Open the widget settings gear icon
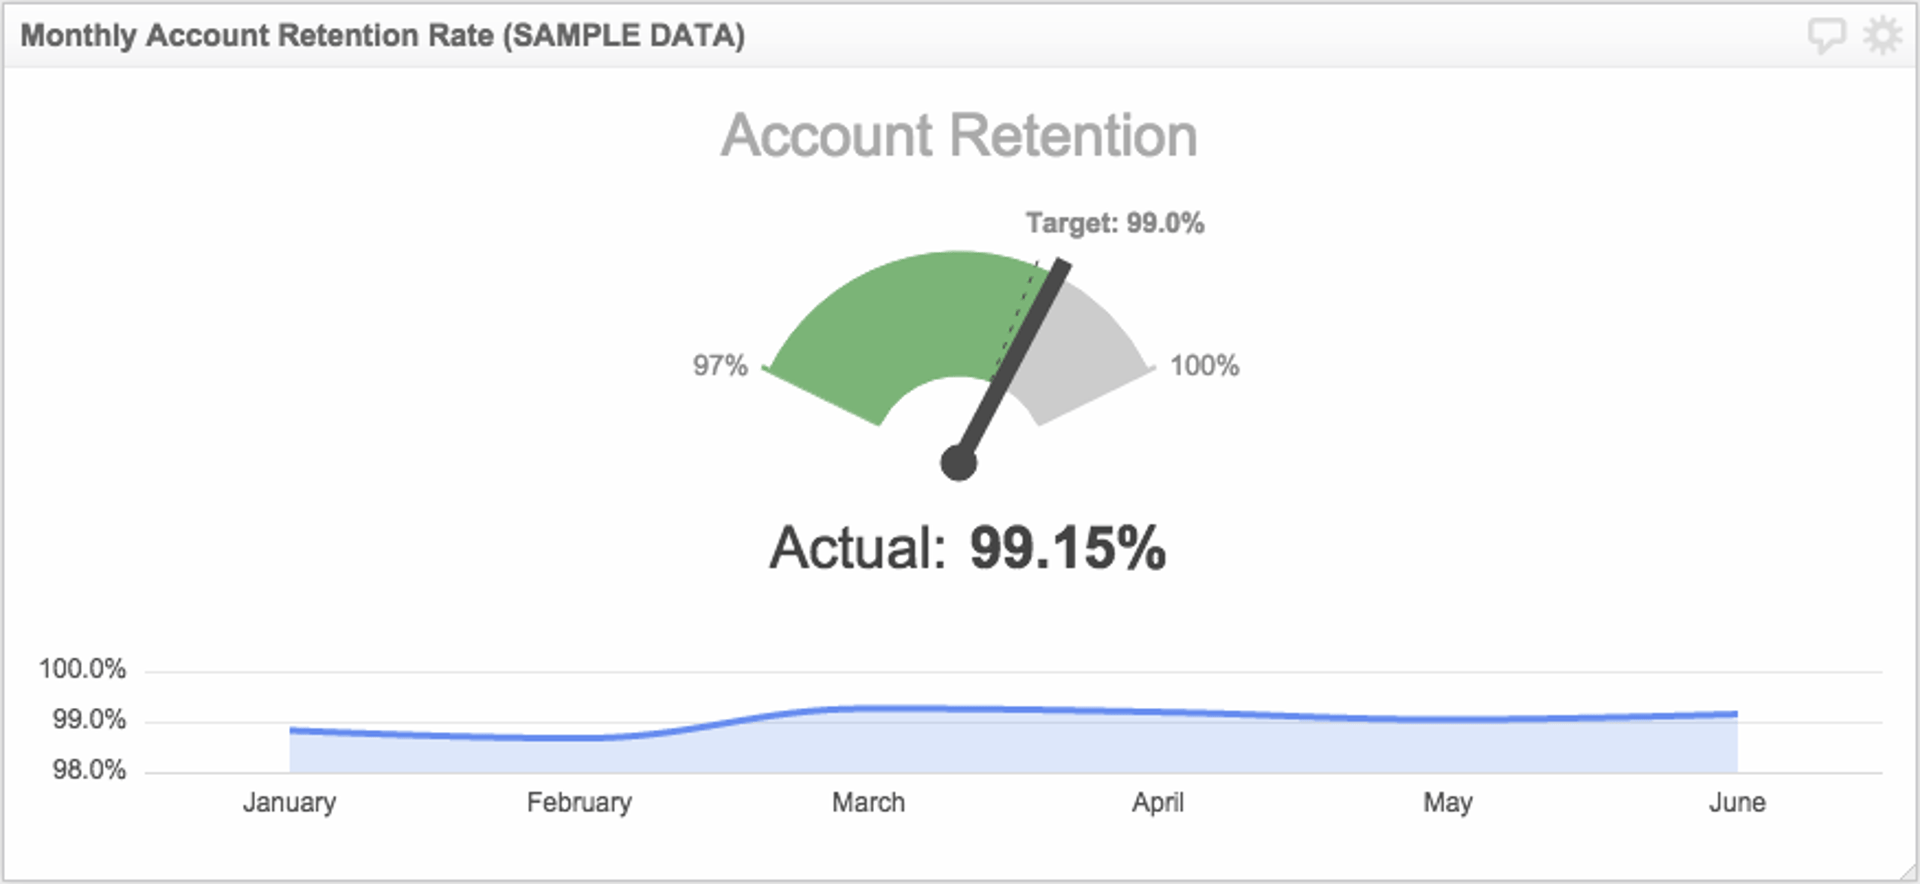Screen dimensions: 1920x884 (1883, 34)
